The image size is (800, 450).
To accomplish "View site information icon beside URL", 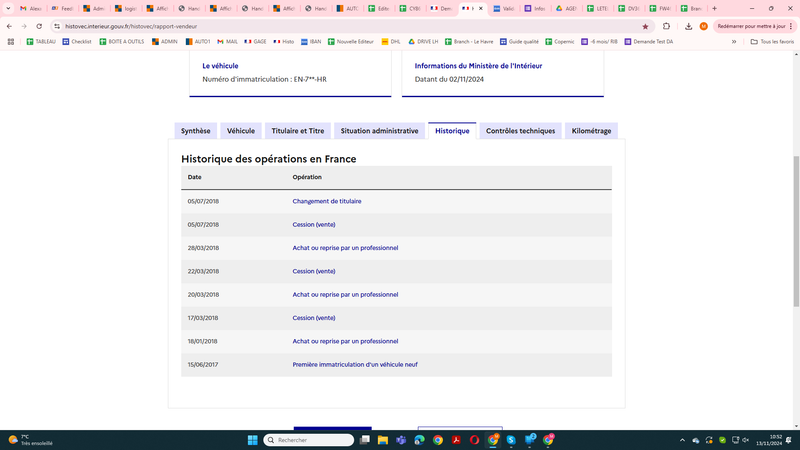I will [57, 26].
